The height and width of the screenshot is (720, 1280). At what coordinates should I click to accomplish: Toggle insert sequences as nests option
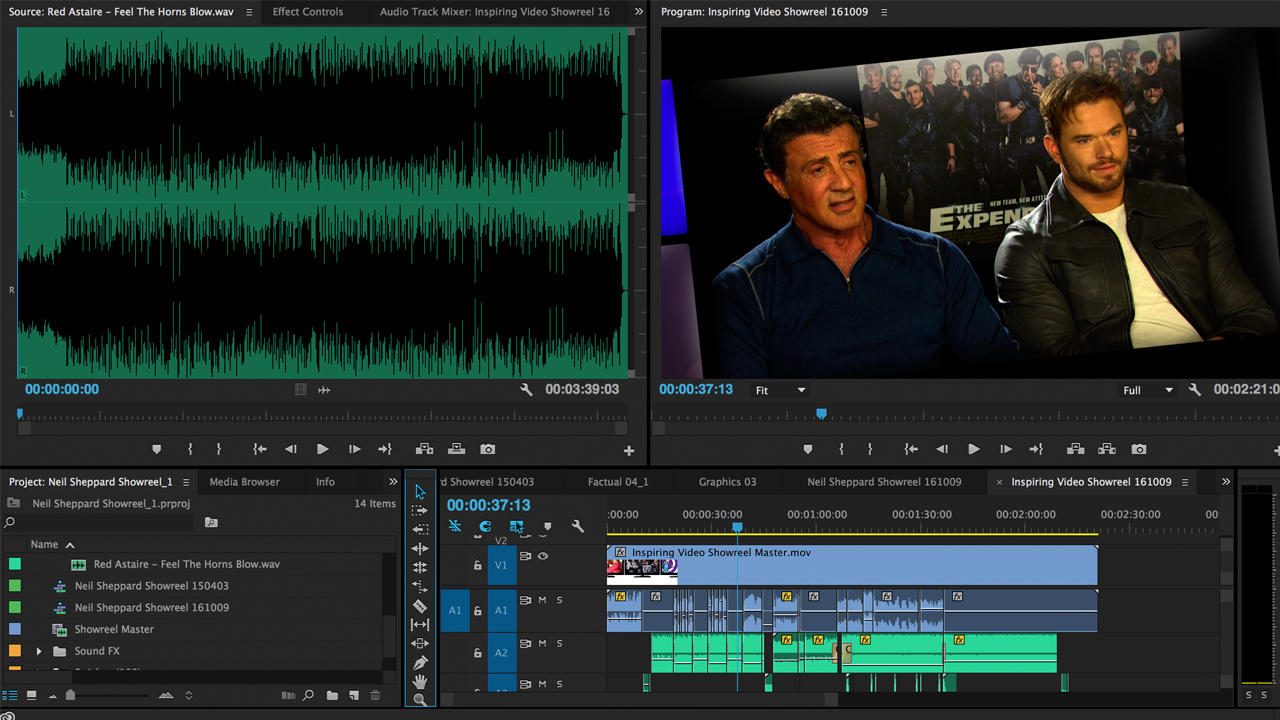tap(454, 526)
